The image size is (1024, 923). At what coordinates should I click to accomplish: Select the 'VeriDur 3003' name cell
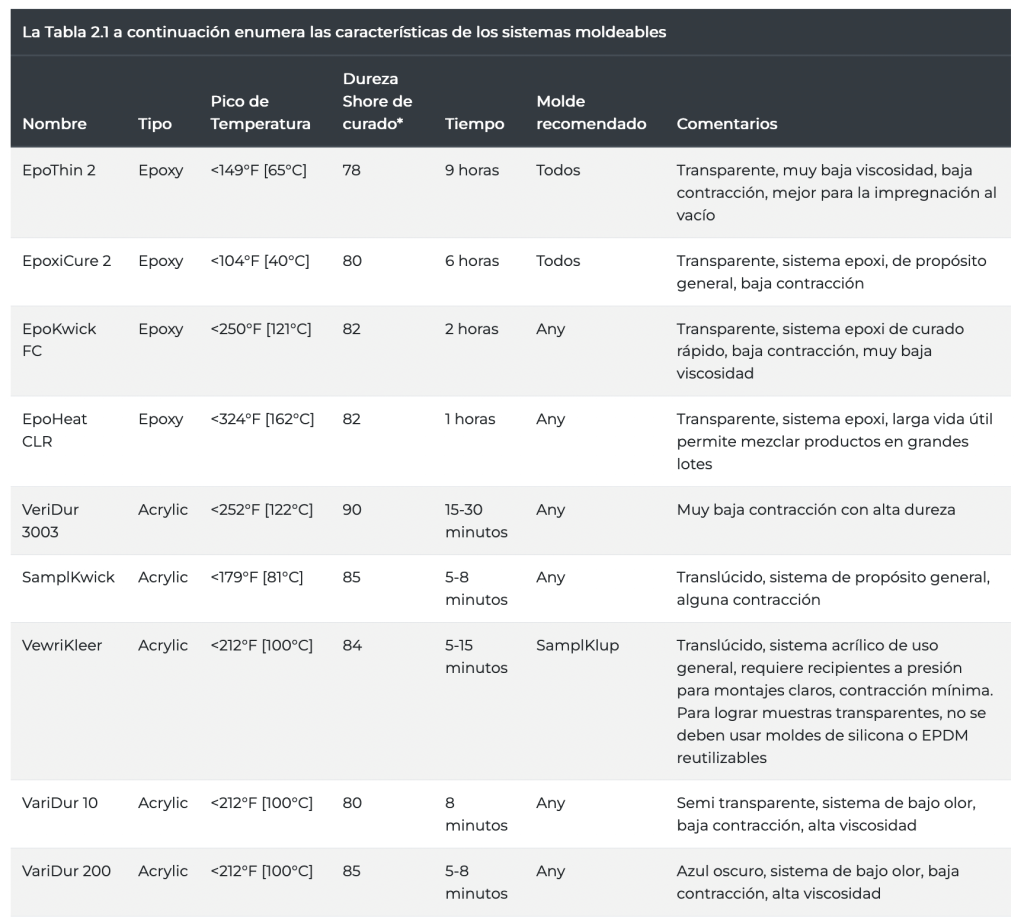click(x=50, y=521)
